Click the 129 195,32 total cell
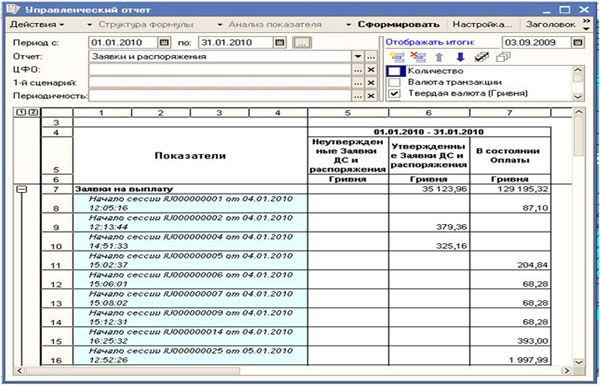Viewport: 600px width, 385px height. click(510, 189)
